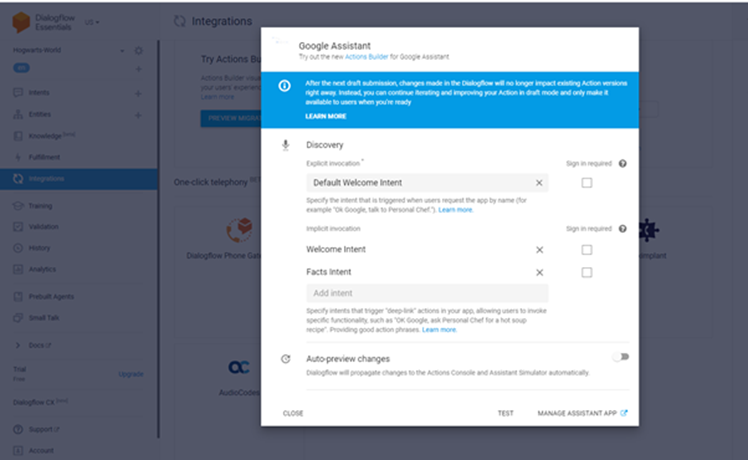This screenshot has width=748, height=460.
Task: Go to History in the sidebar
Action: [39, 247]
